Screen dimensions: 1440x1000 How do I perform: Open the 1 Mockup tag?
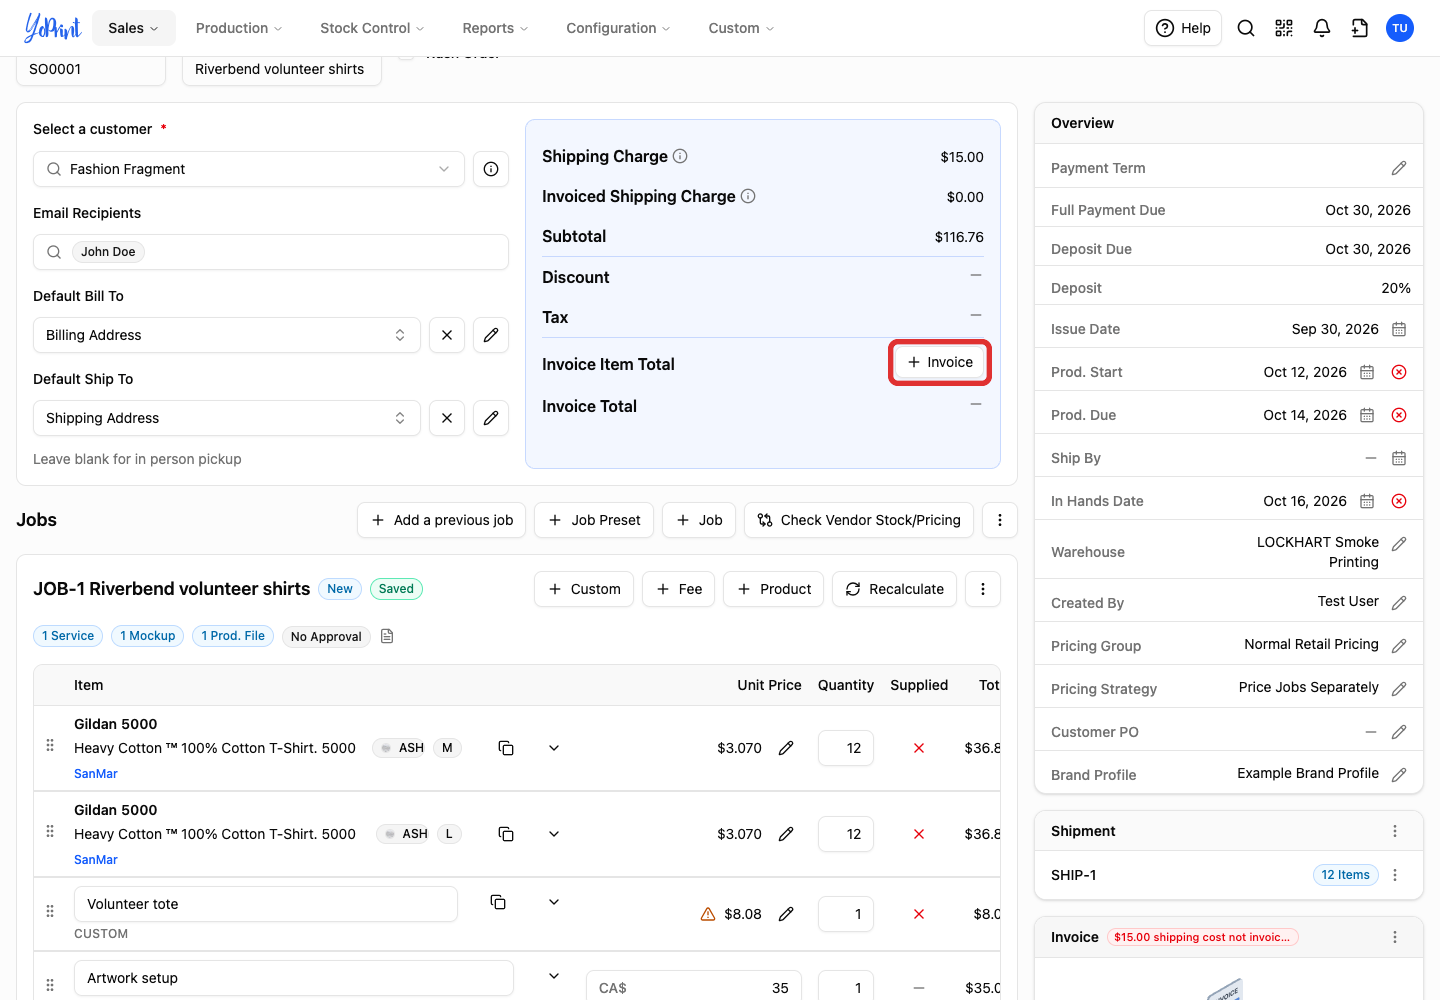(x=148, y=636)
